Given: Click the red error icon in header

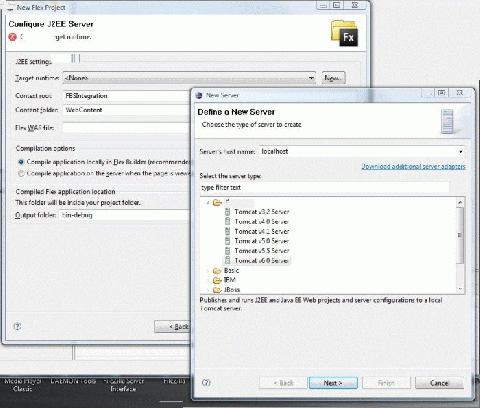Looking at the screenshot, I should pos(12,37).
